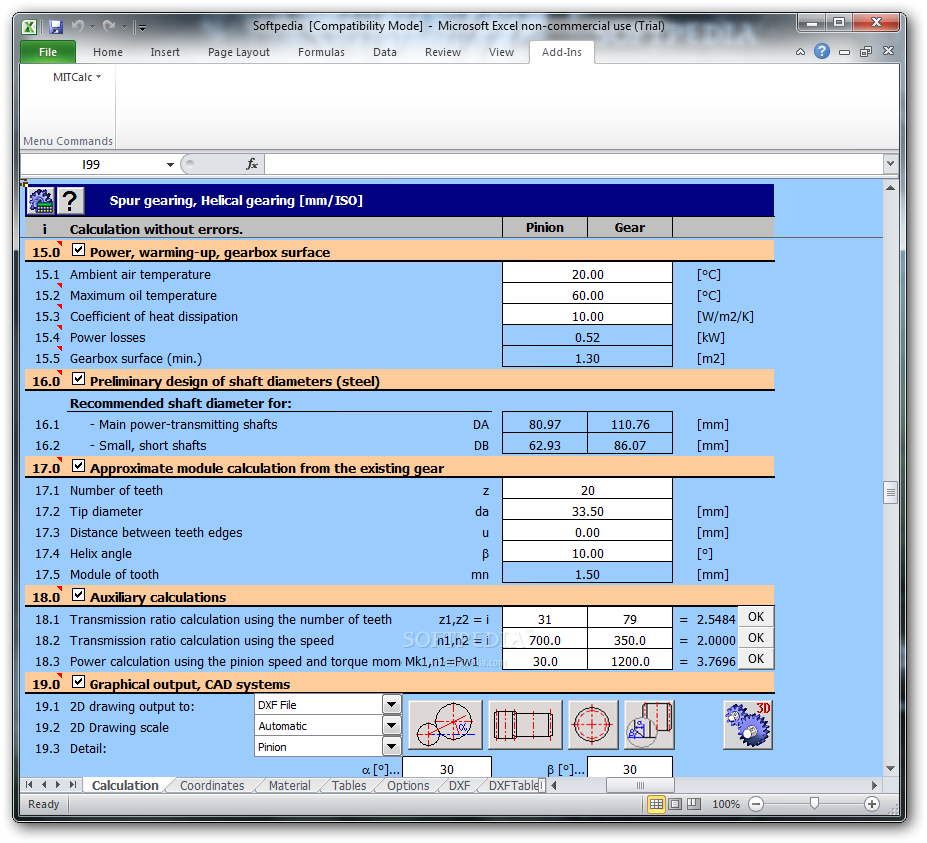Image resolution: width=927 pixels, height=843 pixels.
Task: Click the horizontal scrollbar thumb
Action: [640, 786]
